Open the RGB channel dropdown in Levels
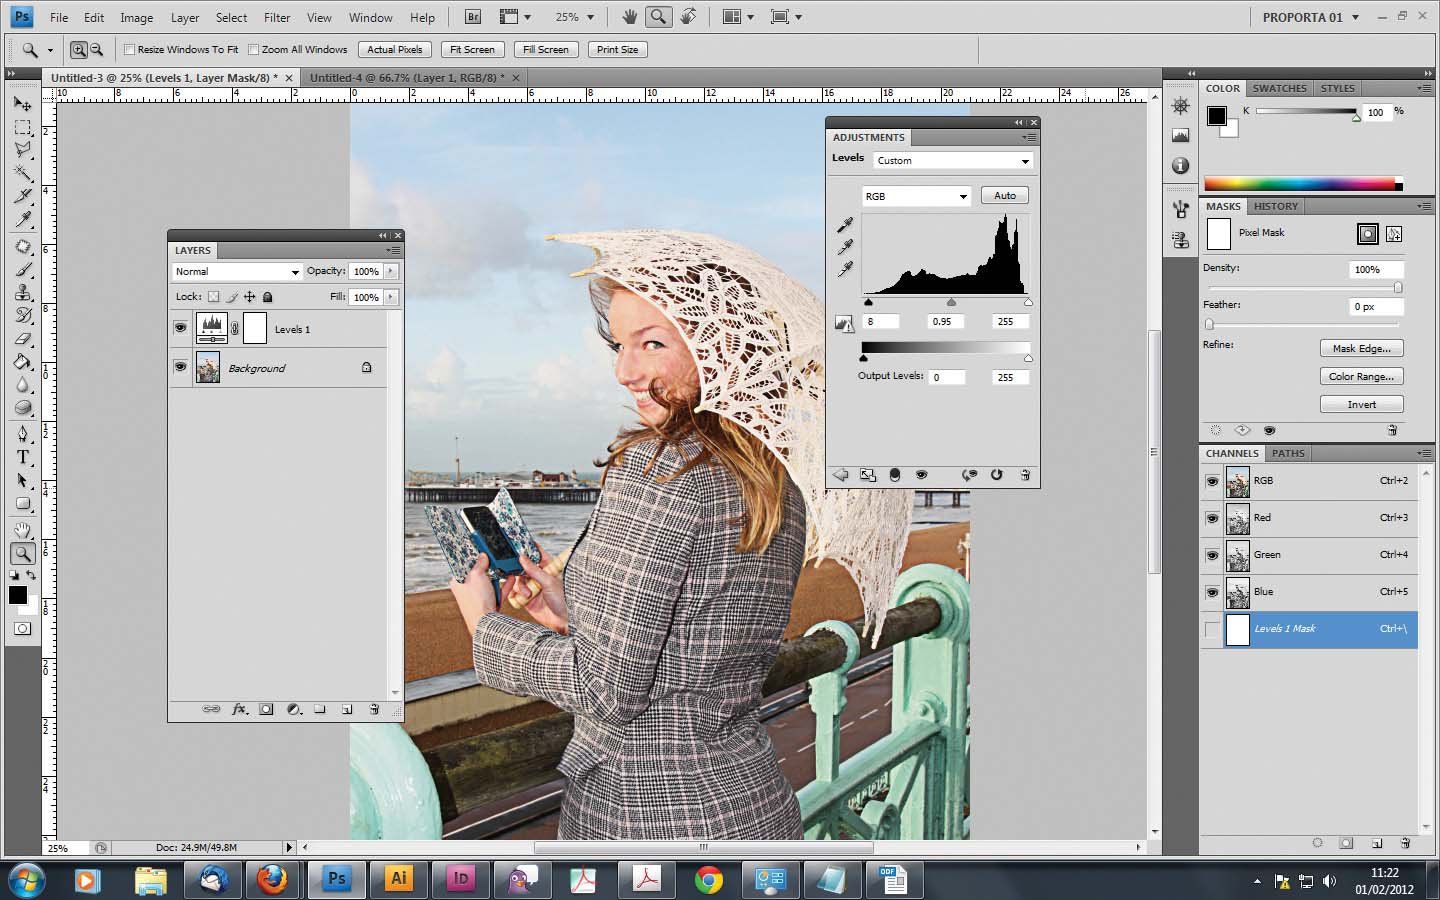 point(916,196)
